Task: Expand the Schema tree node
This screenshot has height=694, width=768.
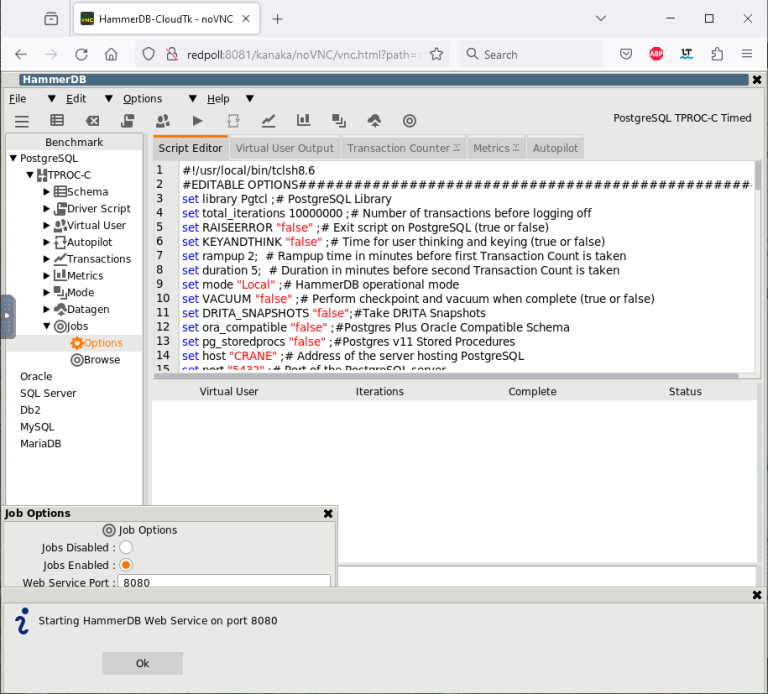Action: coord(47,192)
